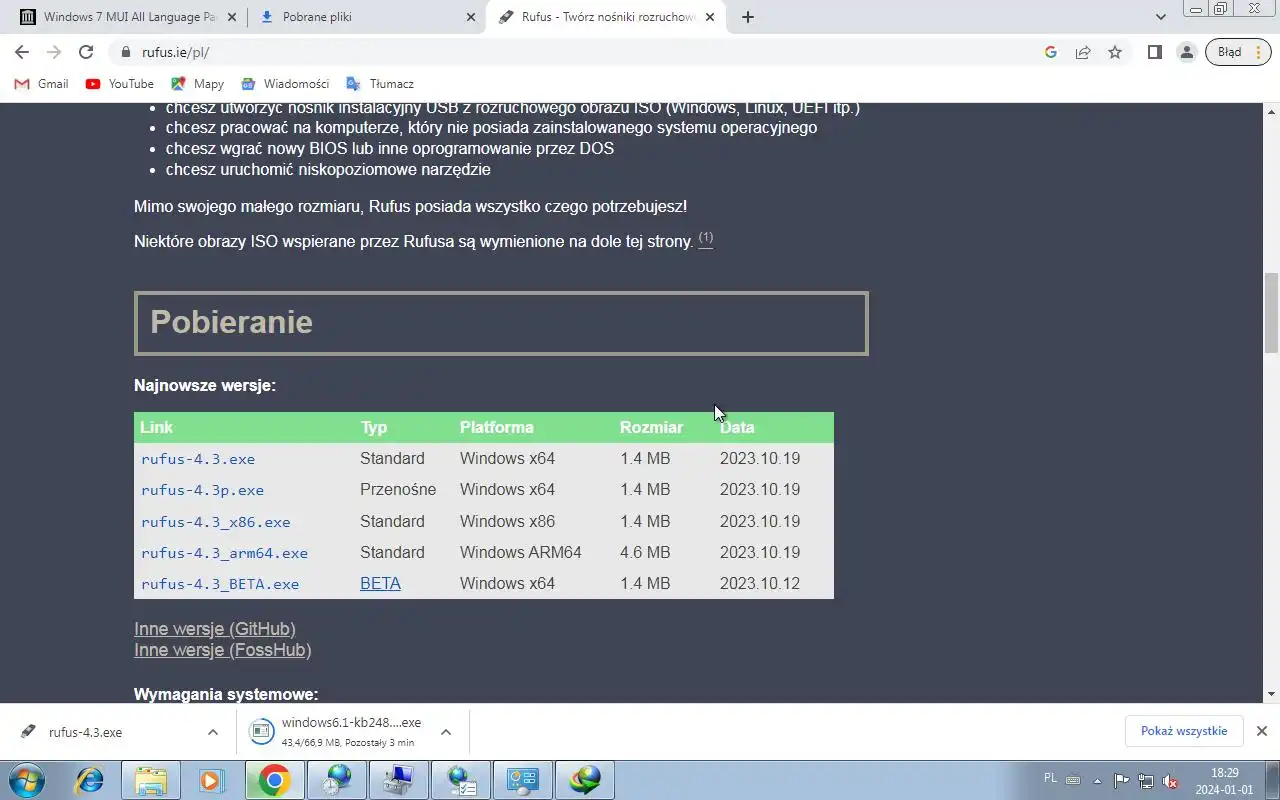
Task: Click the Google icon in address bar
Action: click(1051, 52)
